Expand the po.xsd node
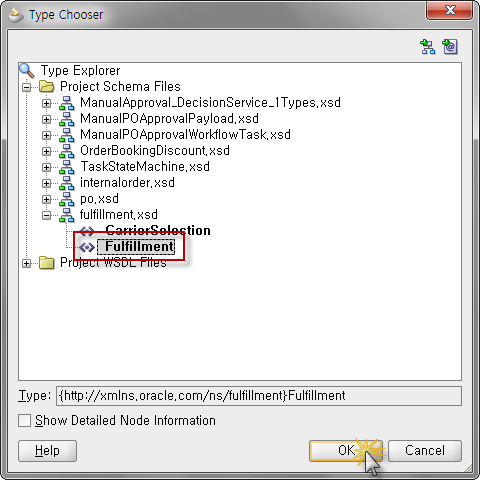480x480 pixels. point(46,199)
